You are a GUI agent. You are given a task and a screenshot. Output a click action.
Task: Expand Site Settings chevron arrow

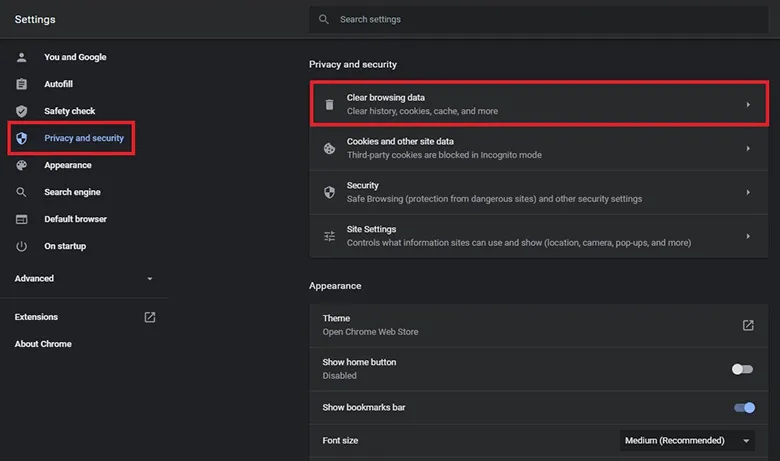[x=747, y=236]
